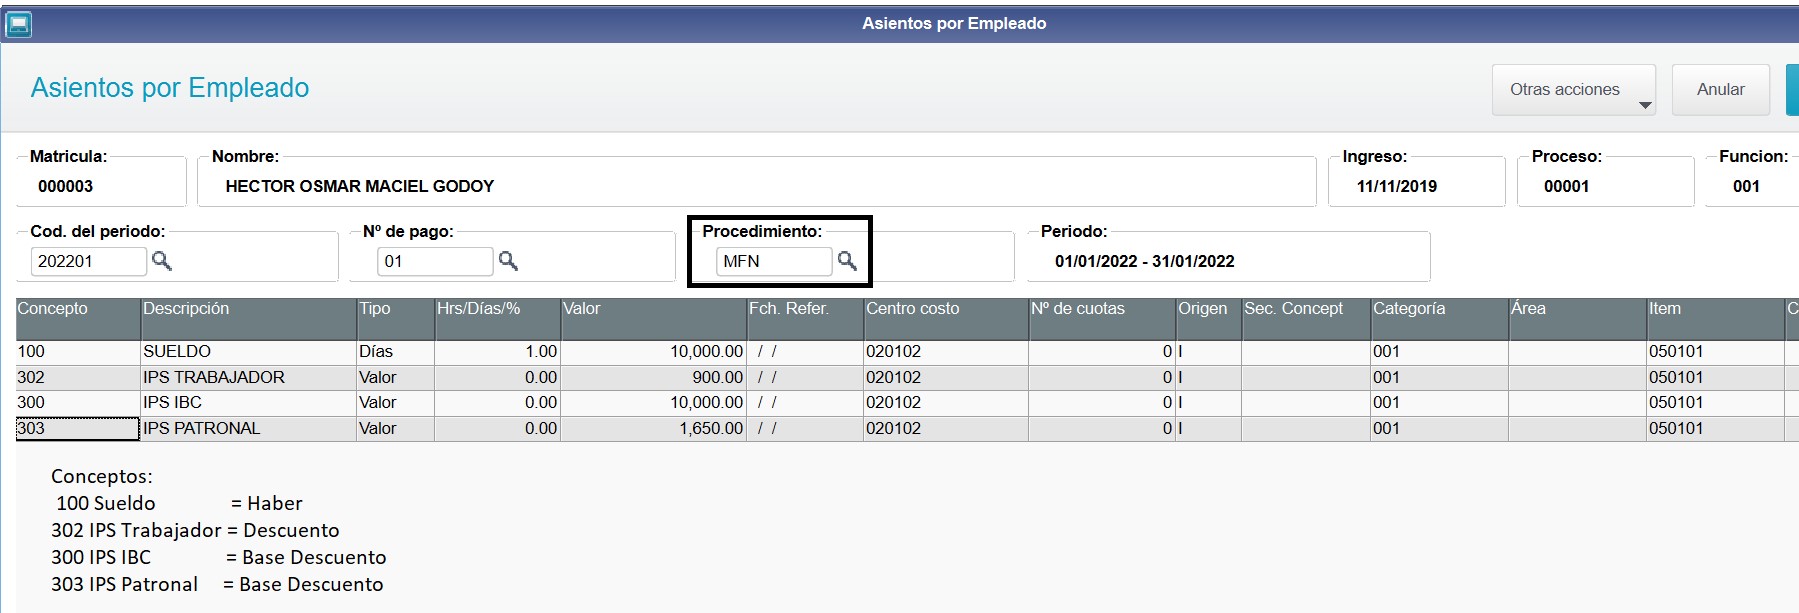Image resolution: width=1799 pixels, height=613 pixels.
Task: Click the 900.00 value cell
Action: point(654,378)
